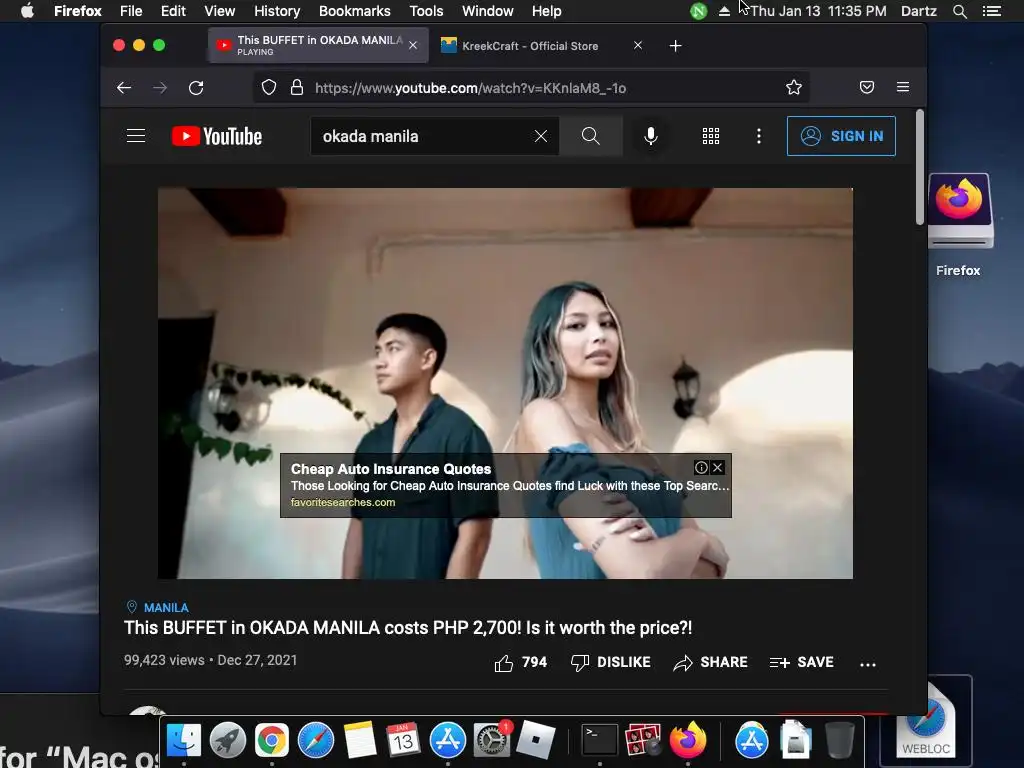Click the Thu Jan 13 11:35 PM clock
1024x768 pixels.
tap(818, 11)
